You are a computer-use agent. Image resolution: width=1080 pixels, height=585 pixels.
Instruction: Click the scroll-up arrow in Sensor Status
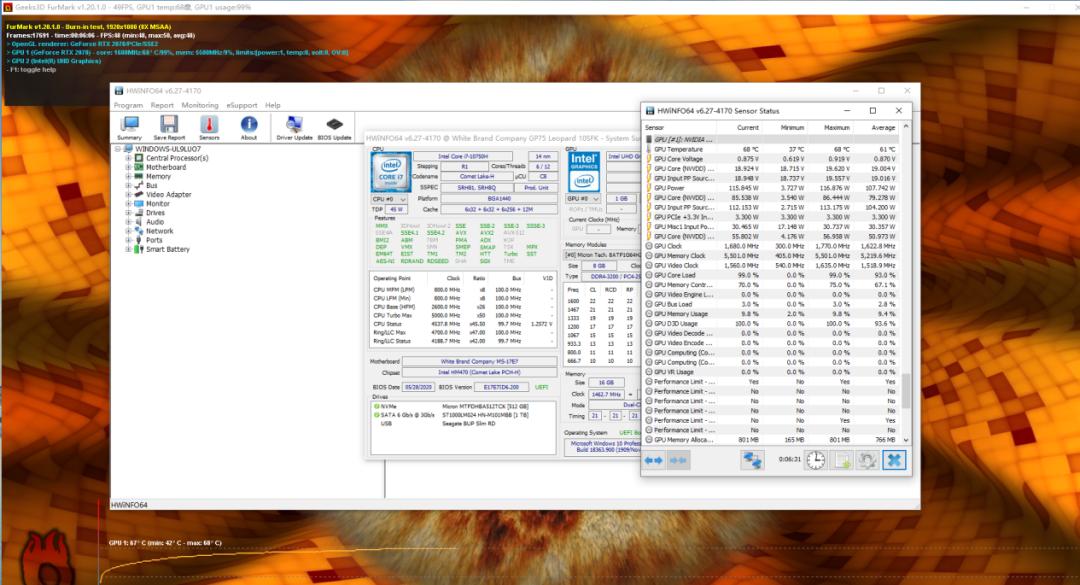click(906, 127)
